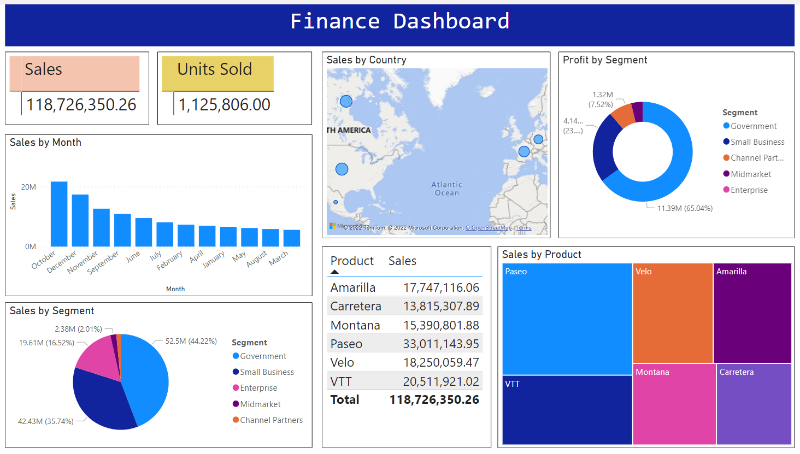
Task: Toggle Enterprise in Sales by Segment legend
Action: coord(235,388)
